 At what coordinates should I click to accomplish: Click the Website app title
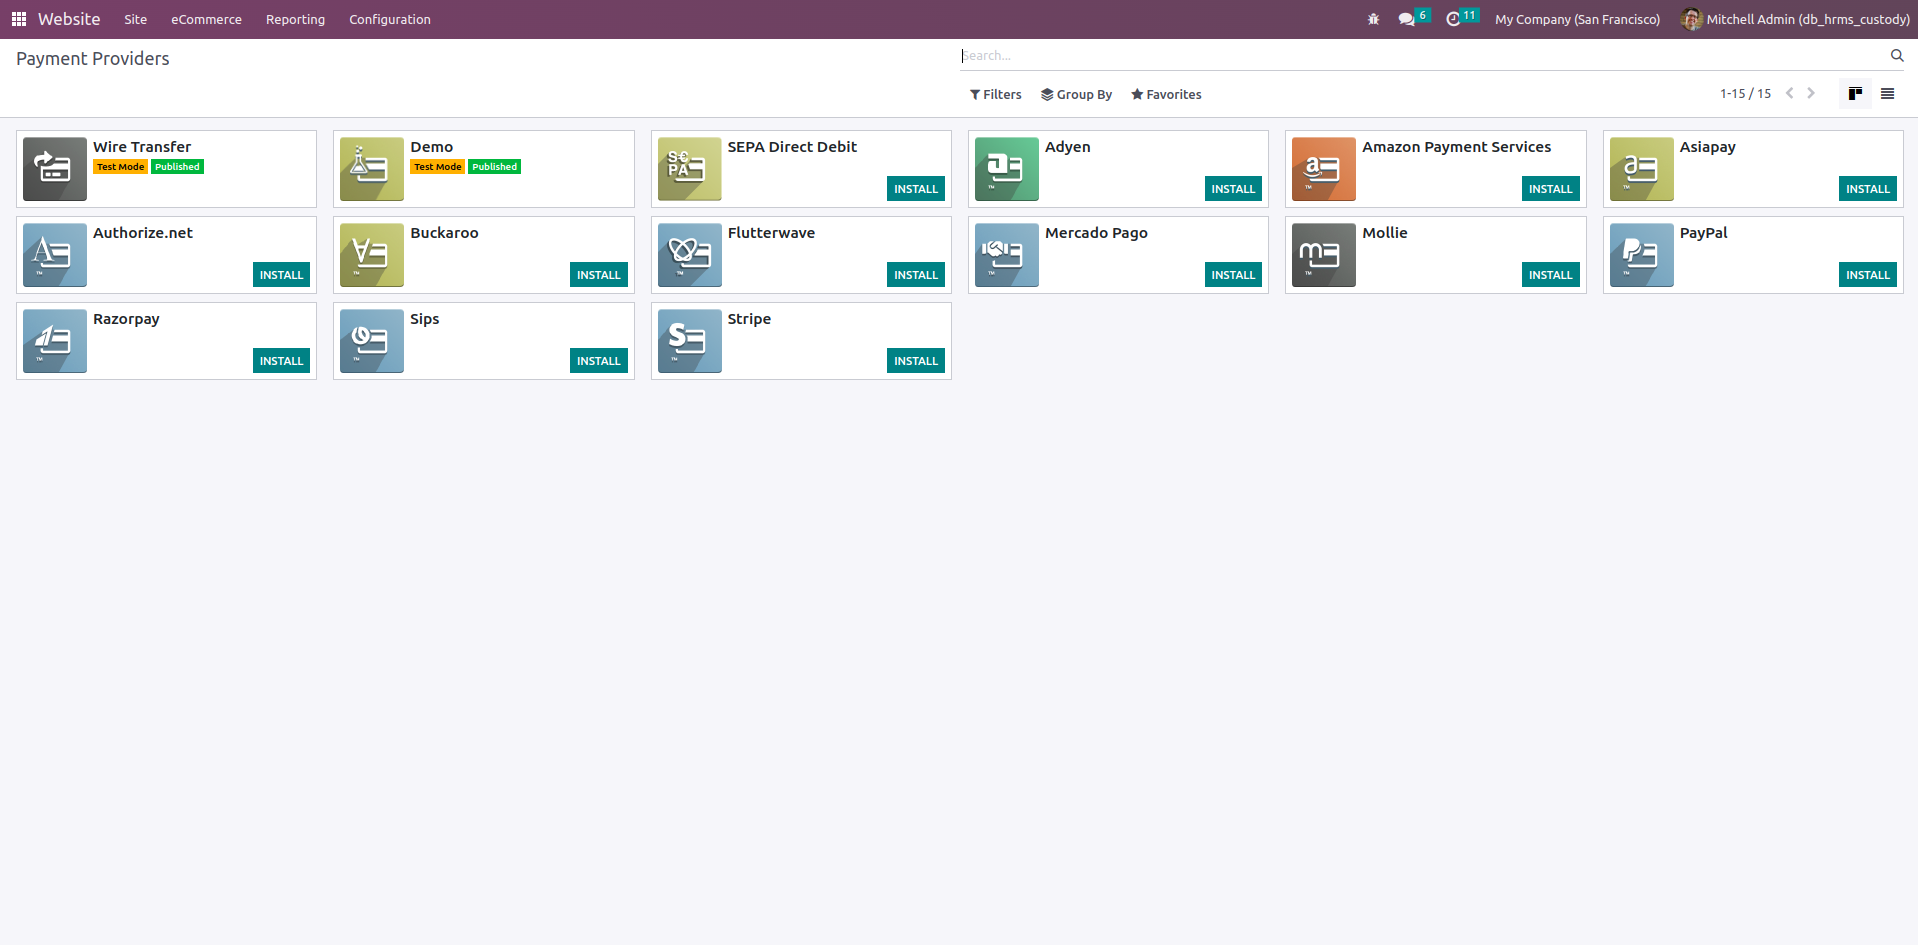pyautogui.click(x=69, y=19)
